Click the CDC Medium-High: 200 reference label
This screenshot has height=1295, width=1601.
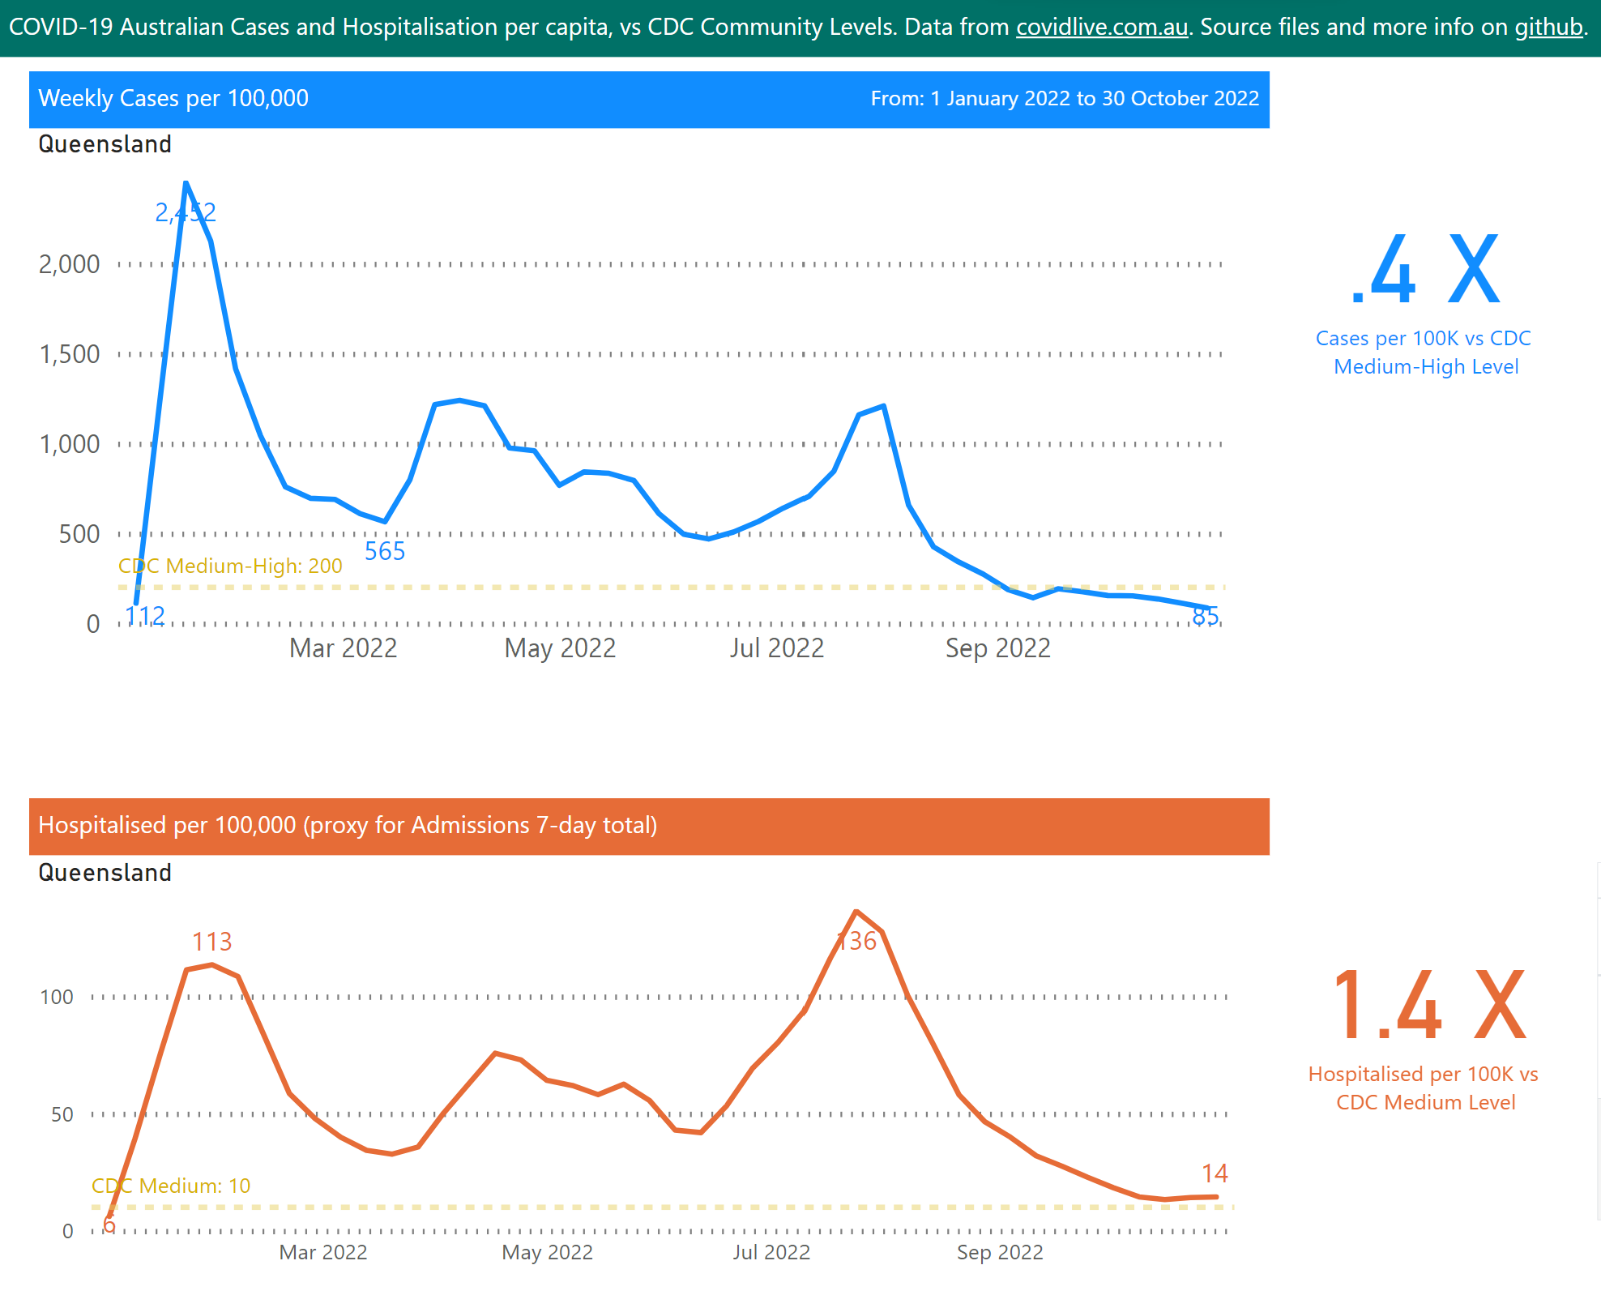coord(230,566)
